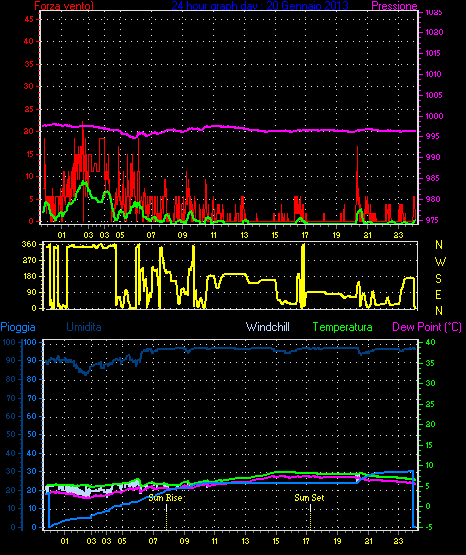
Task: Click yellow '270' on the direction axis
Action: point(29,260)
